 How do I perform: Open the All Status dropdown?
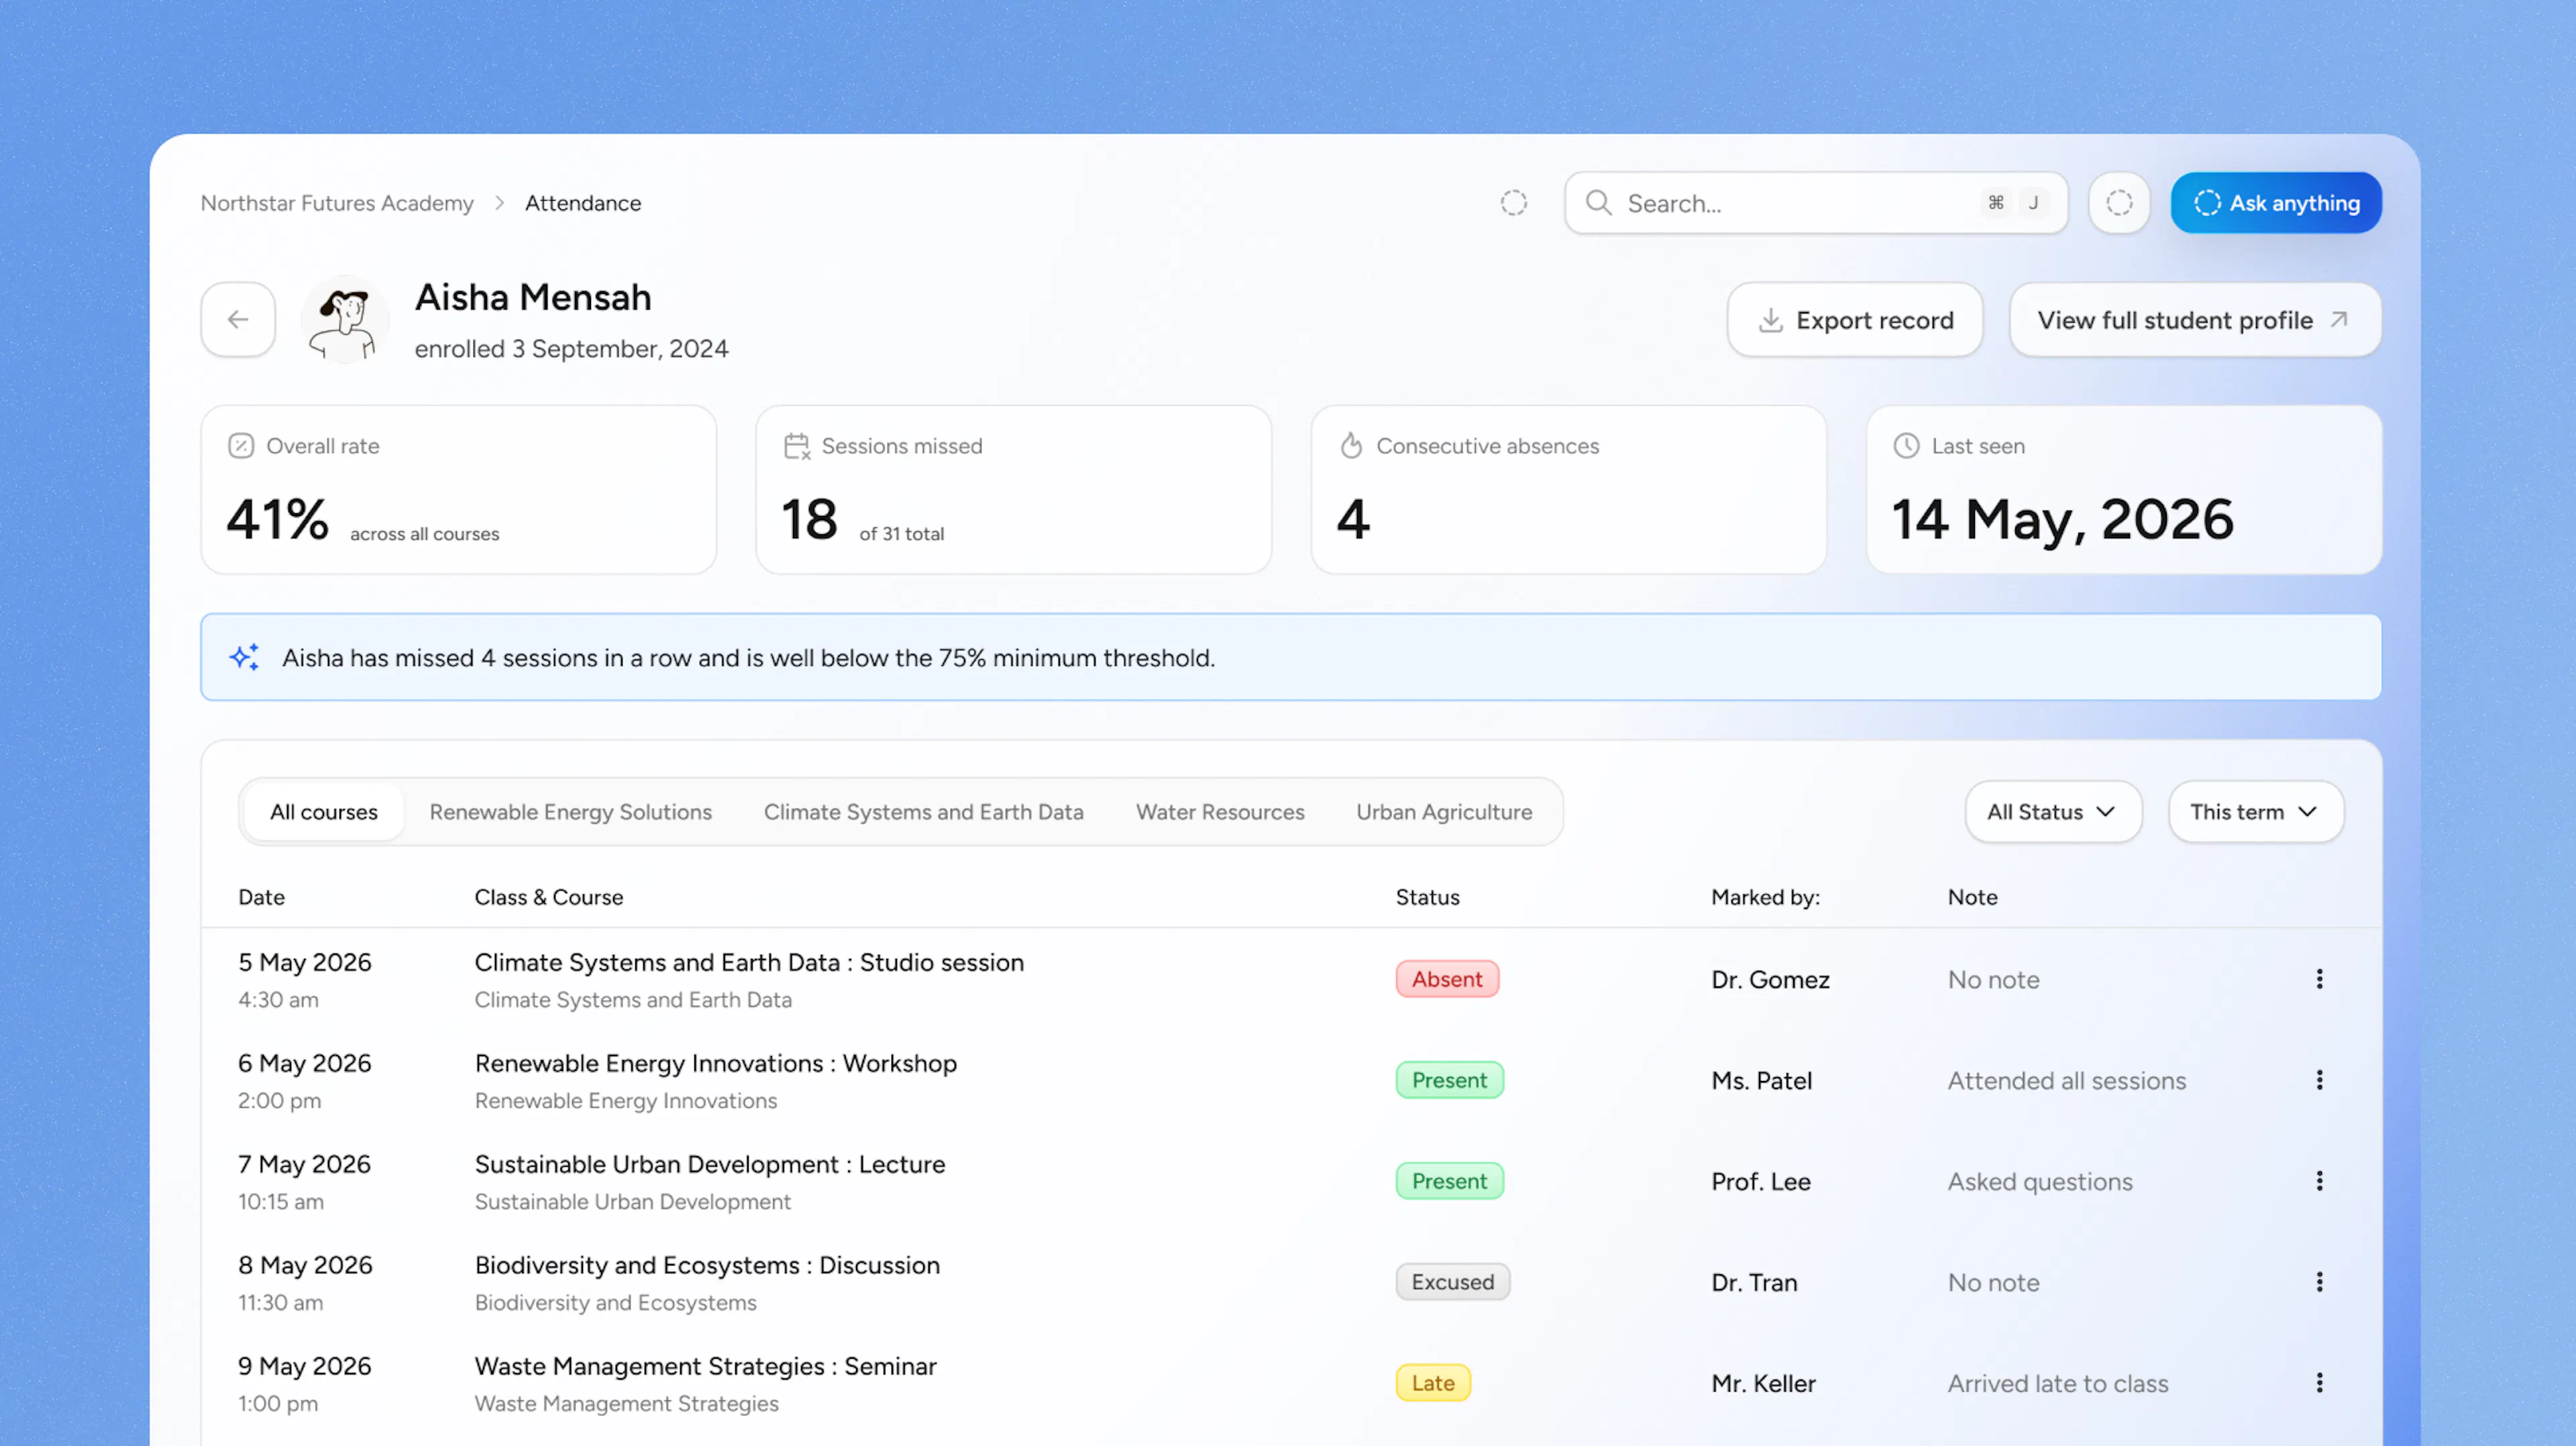(x=2053, y=812)
